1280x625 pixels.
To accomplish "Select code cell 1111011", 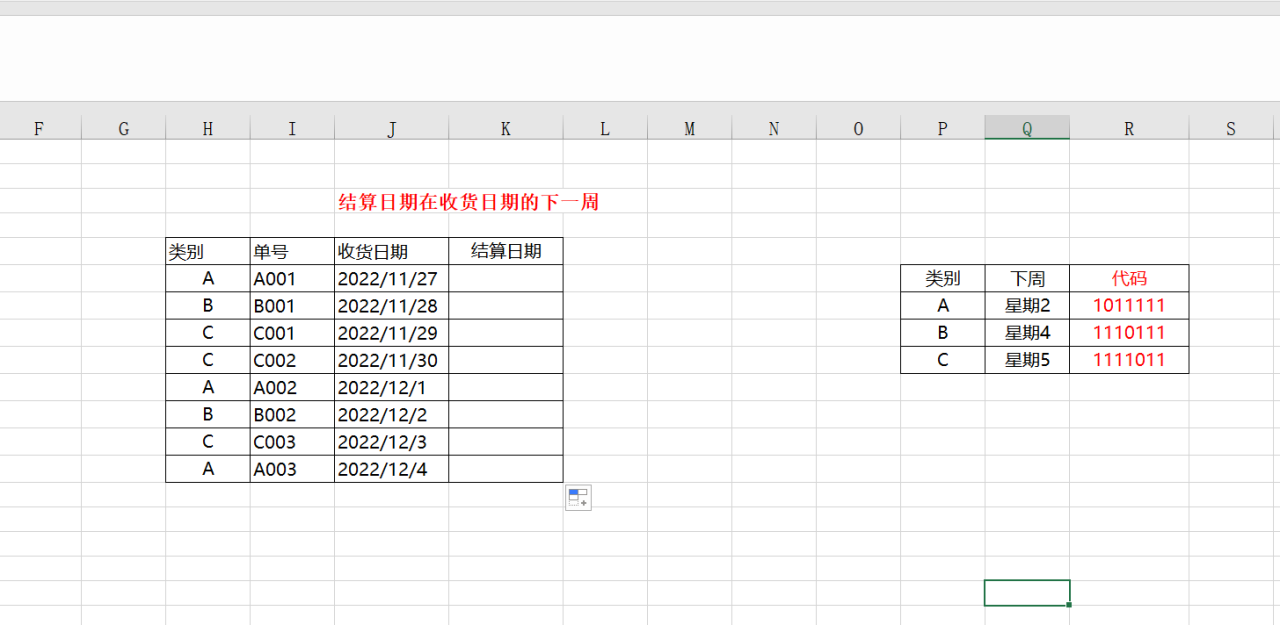I will tap(1129, 360).
